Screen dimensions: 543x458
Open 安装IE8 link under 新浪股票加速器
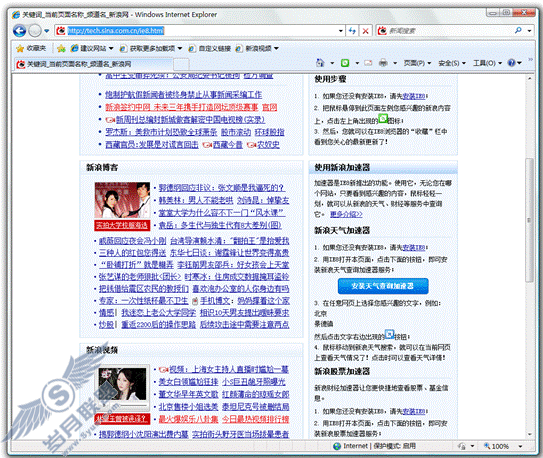click(x=413, y=412)
